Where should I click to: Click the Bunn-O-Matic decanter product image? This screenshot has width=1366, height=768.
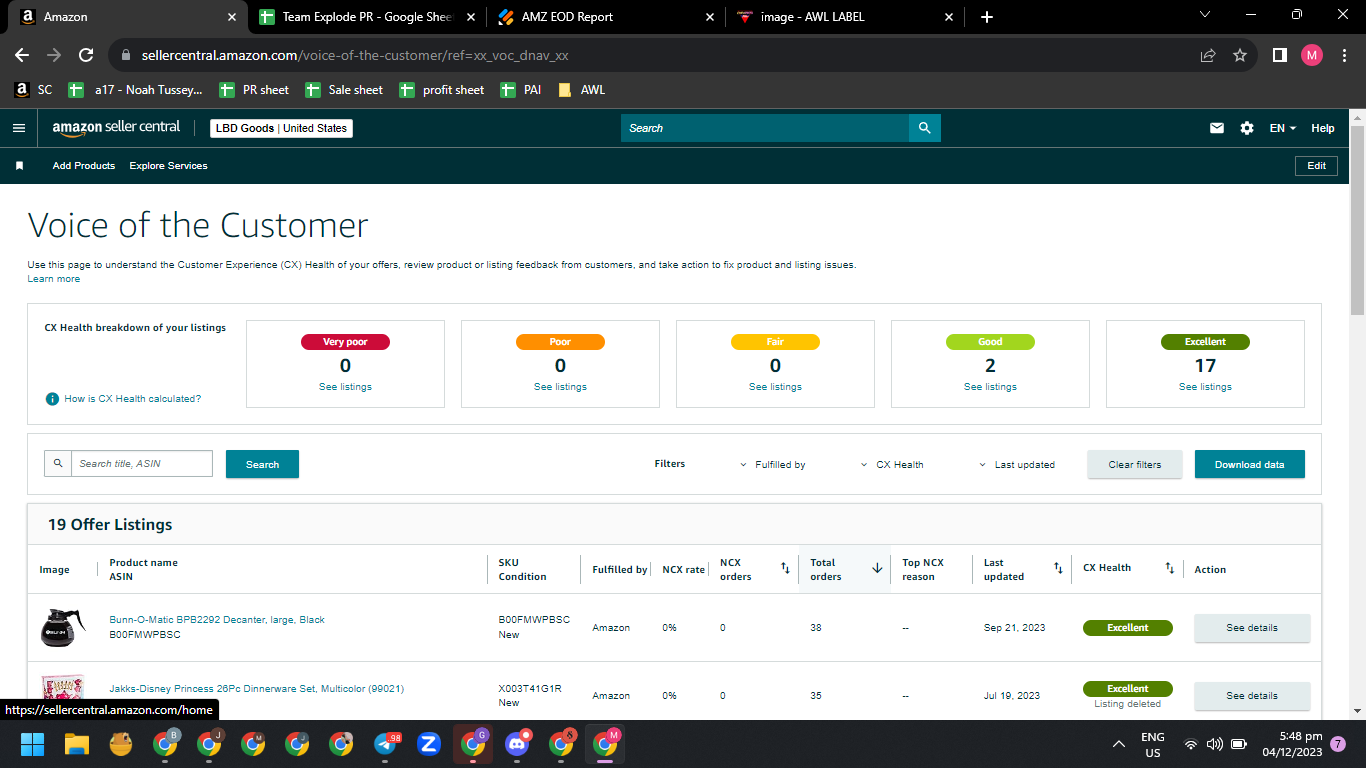[62, 628]
